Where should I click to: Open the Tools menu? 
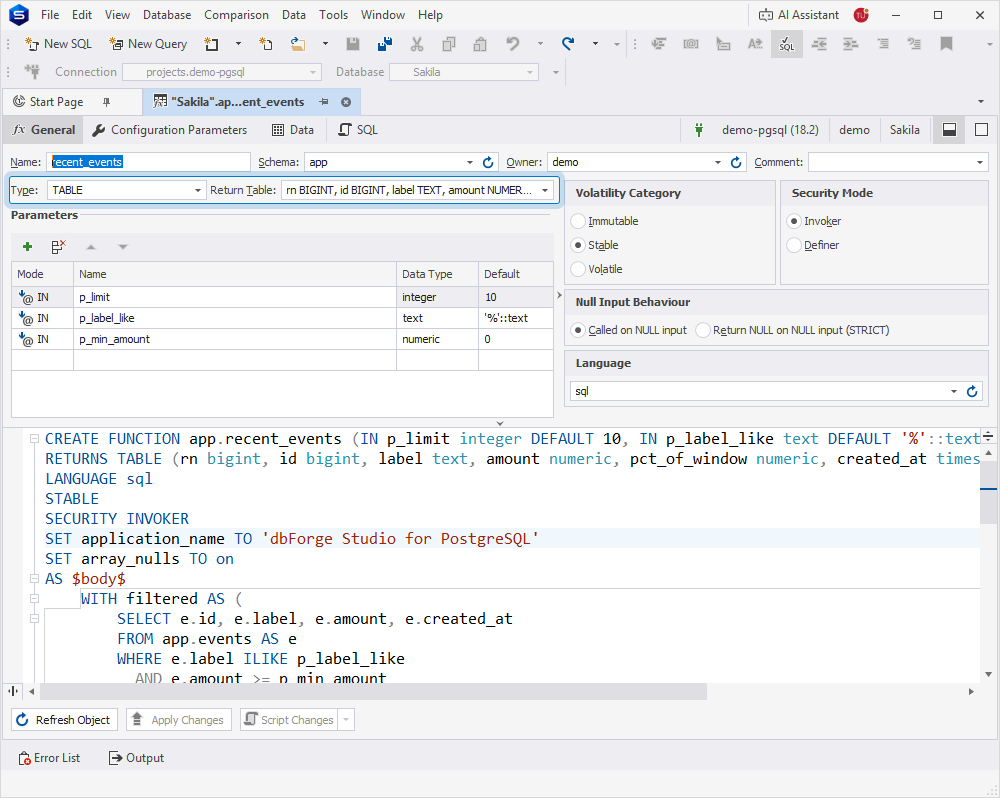(x=334, y=15)
